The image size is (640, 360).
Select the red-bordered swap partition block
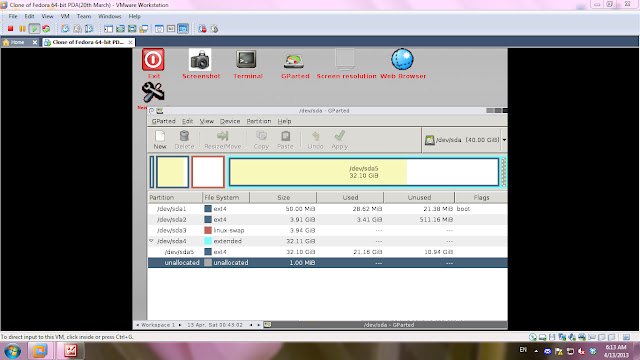point(208,172)
